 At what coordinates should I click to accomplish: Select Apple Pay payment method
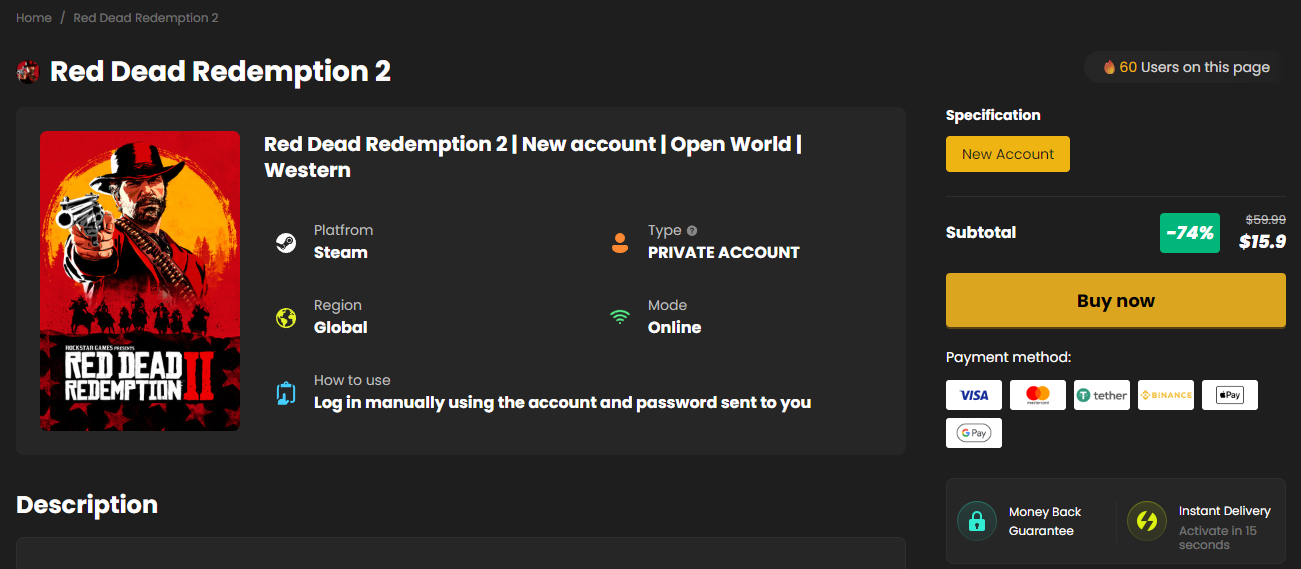click(1230, 395)
